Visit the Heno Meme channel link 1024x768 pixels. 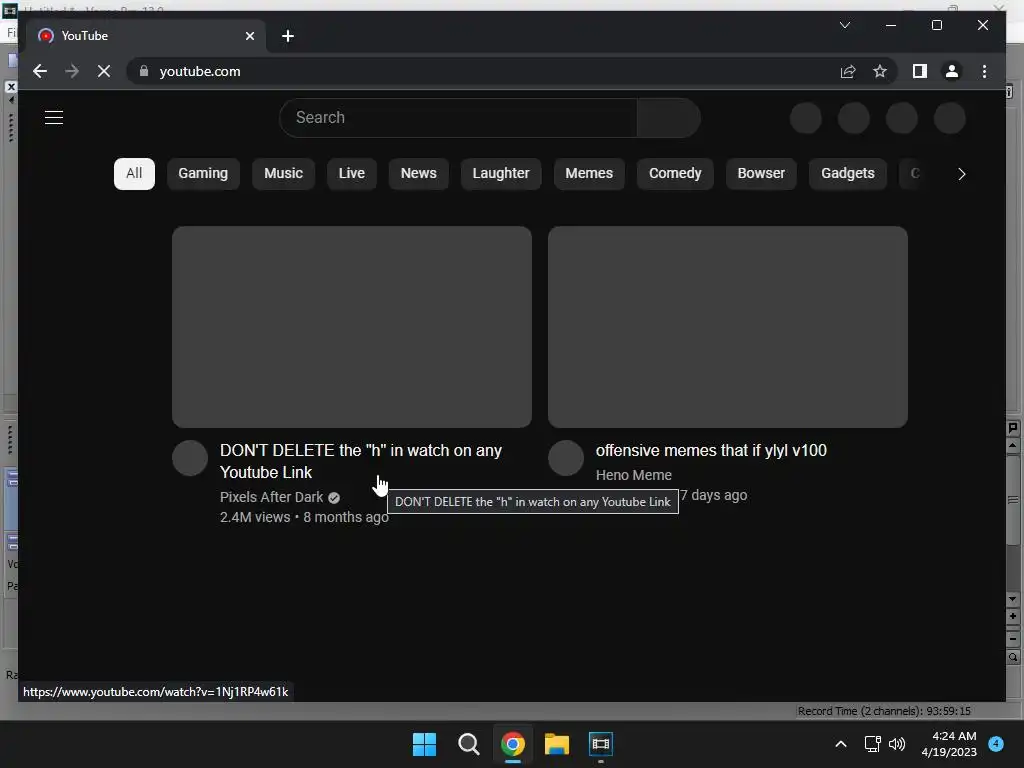633,475
